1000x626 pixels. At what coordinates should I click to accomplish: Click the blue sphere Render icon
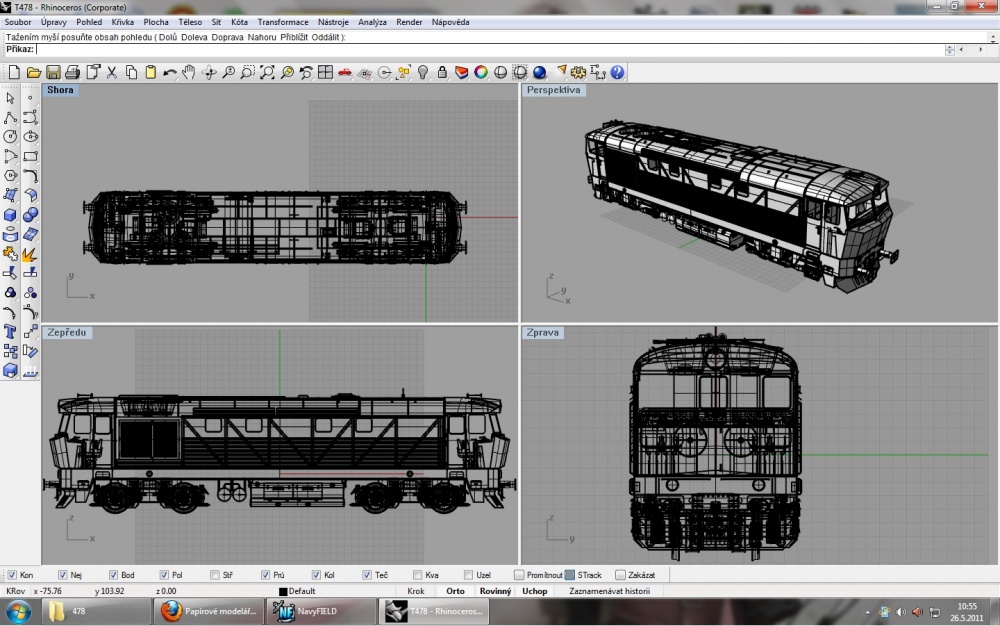[x=540, y=73]
